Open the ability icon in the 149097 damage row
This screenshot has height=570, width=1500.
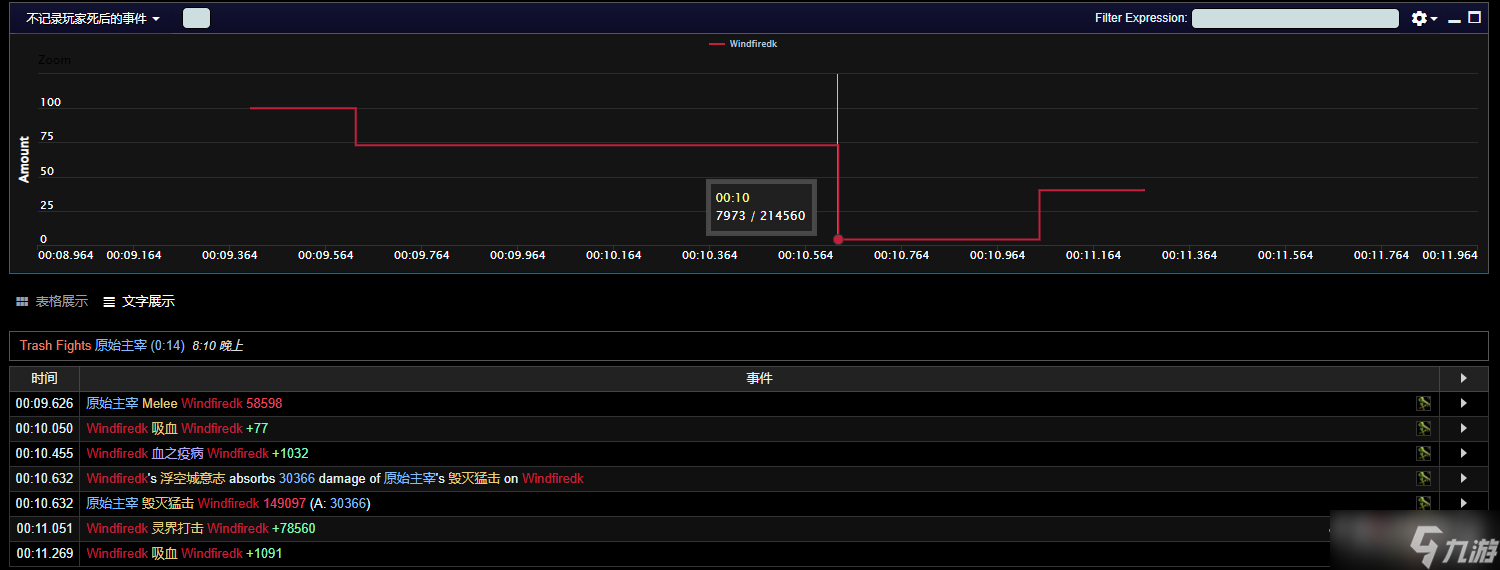[1423, 503]
